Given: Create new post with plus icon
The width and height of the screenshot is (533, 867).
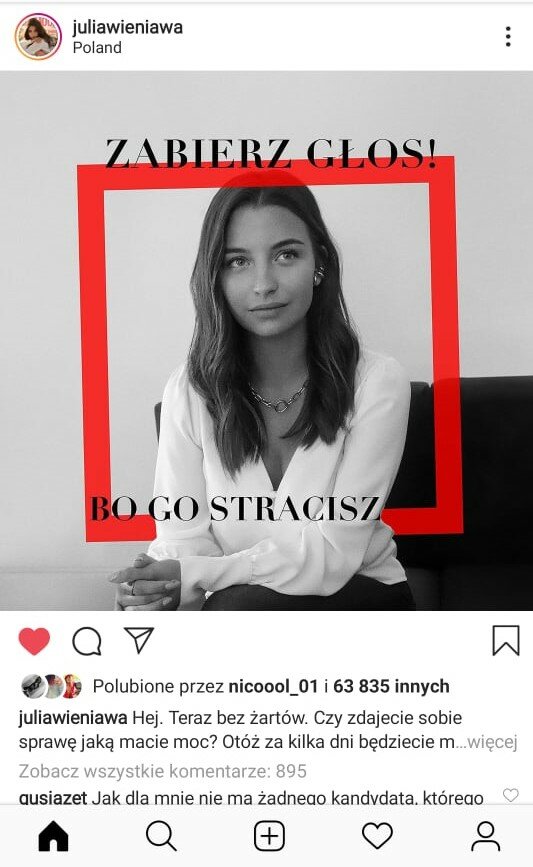Looking at the screenshot, I should (269, 835).
